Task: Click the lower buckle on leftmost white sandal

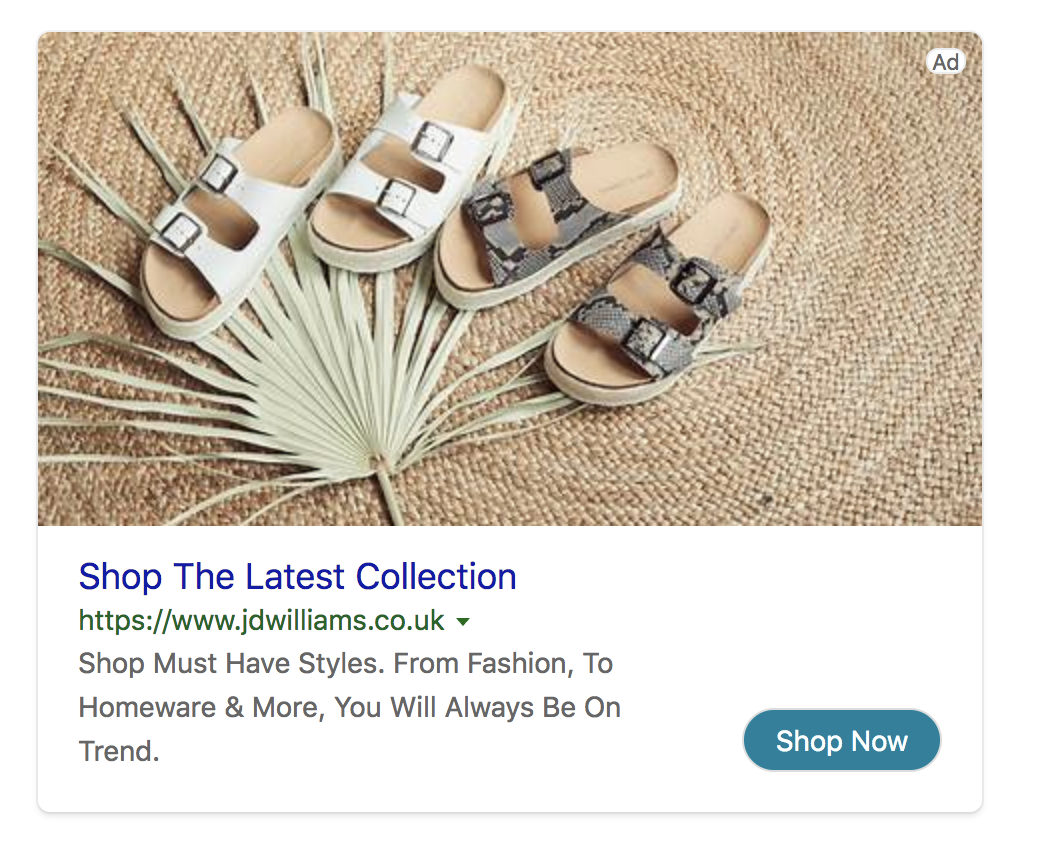Action: tap(180, 233)
